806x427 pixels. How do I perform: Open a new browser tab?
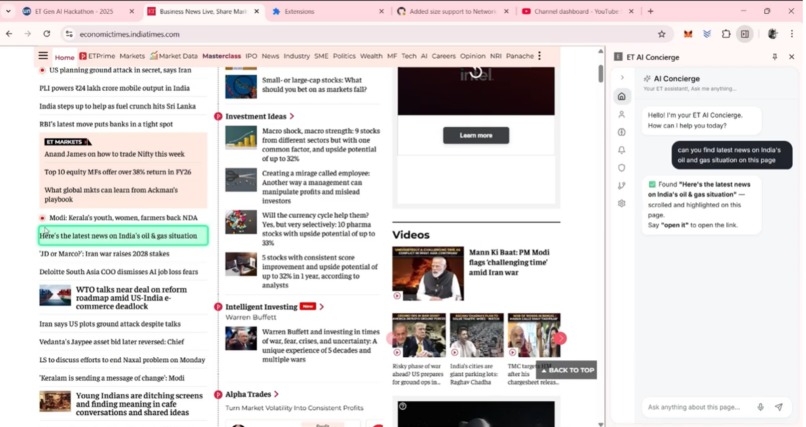click(650, 11)
